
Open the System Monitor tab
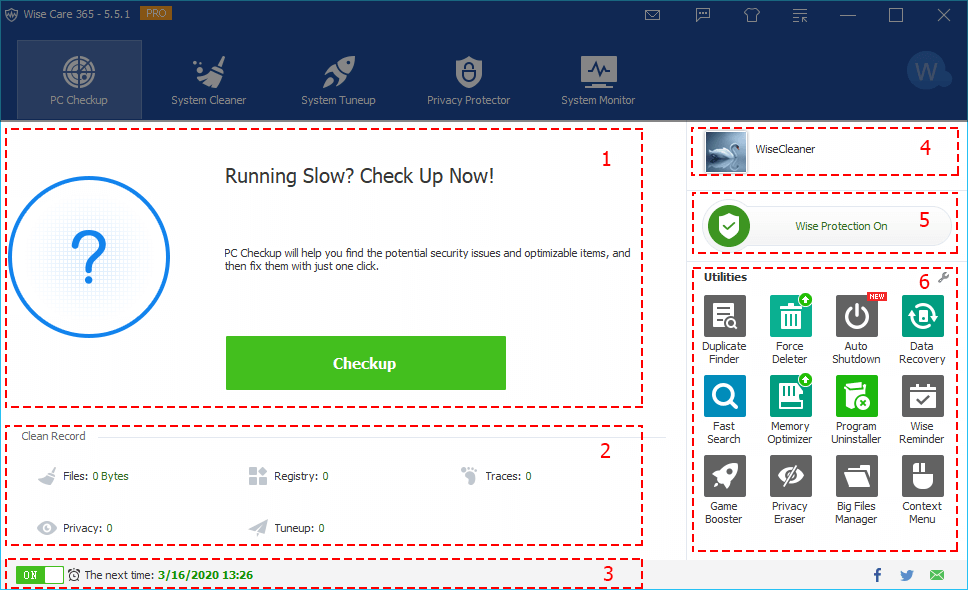(598, 80)
